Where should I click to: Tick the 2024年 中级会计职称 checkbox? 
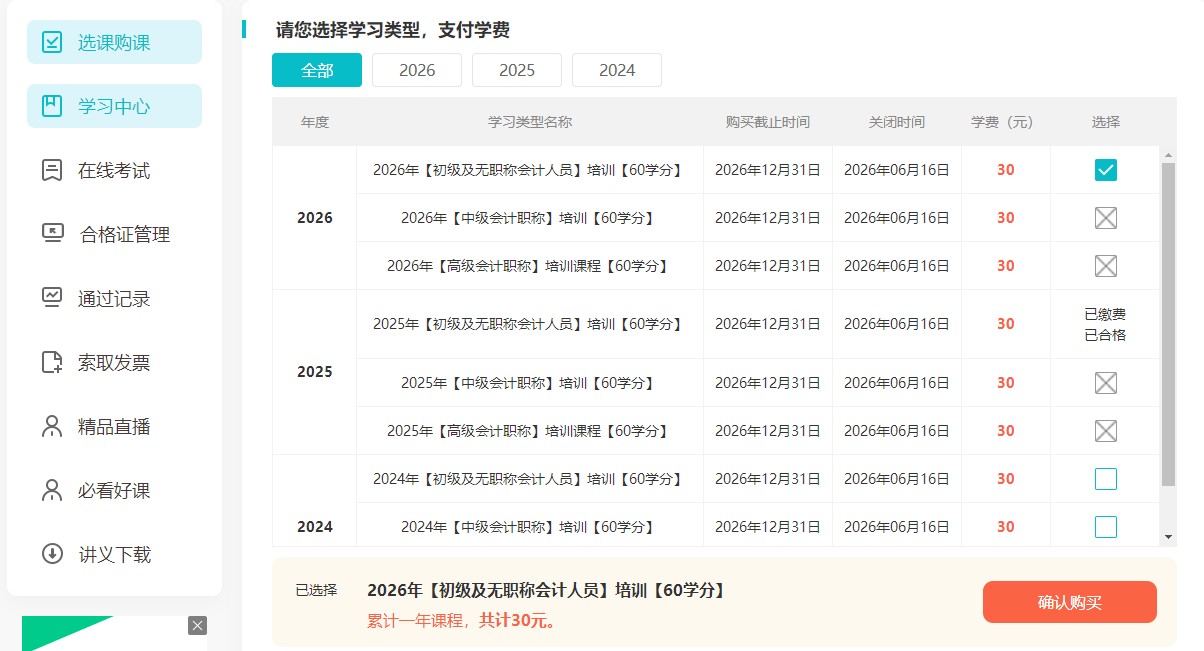tap(1105, 527)
